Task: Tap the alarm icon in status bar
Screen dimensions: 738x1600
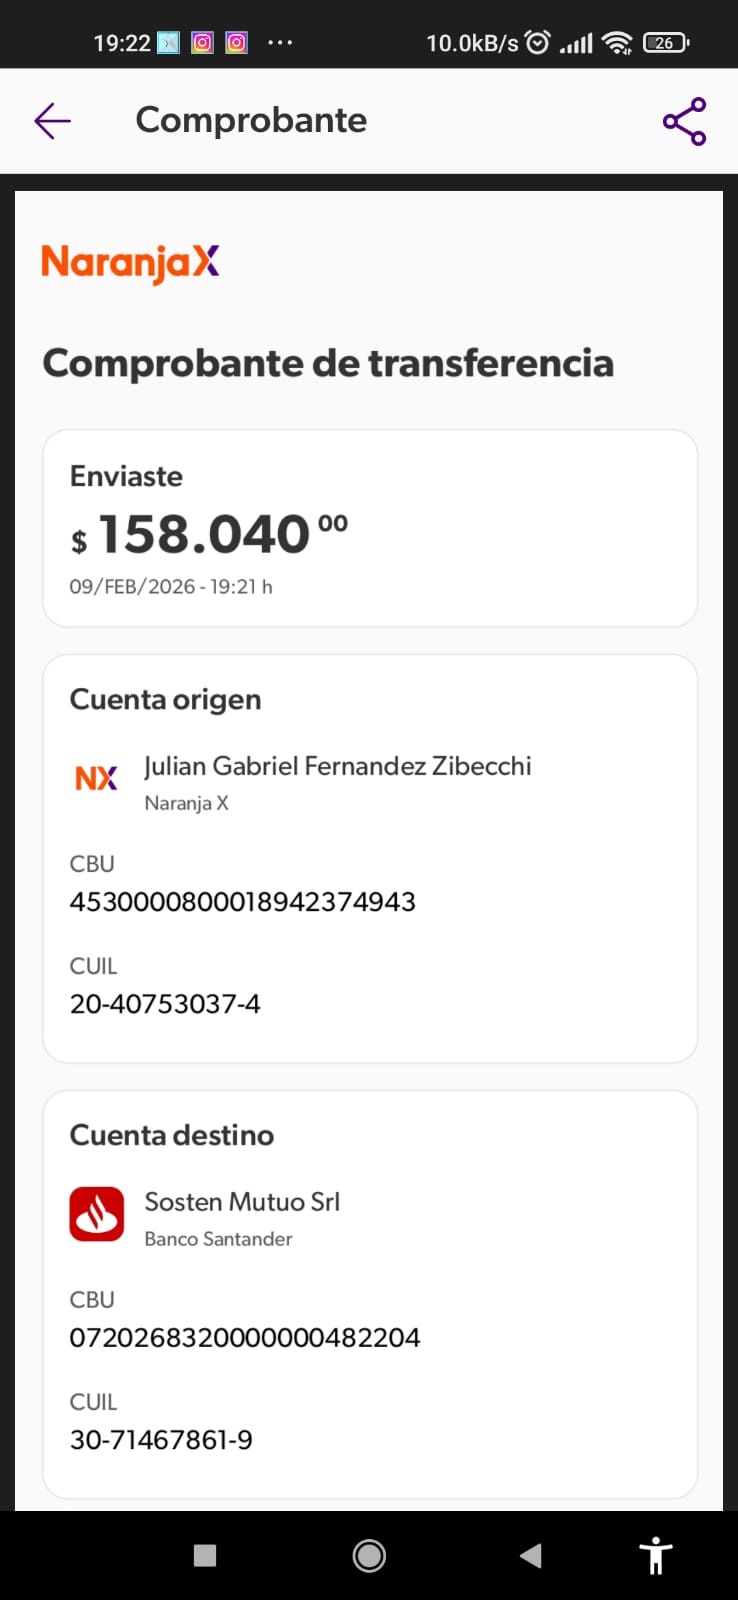Action: pos(538,42)
